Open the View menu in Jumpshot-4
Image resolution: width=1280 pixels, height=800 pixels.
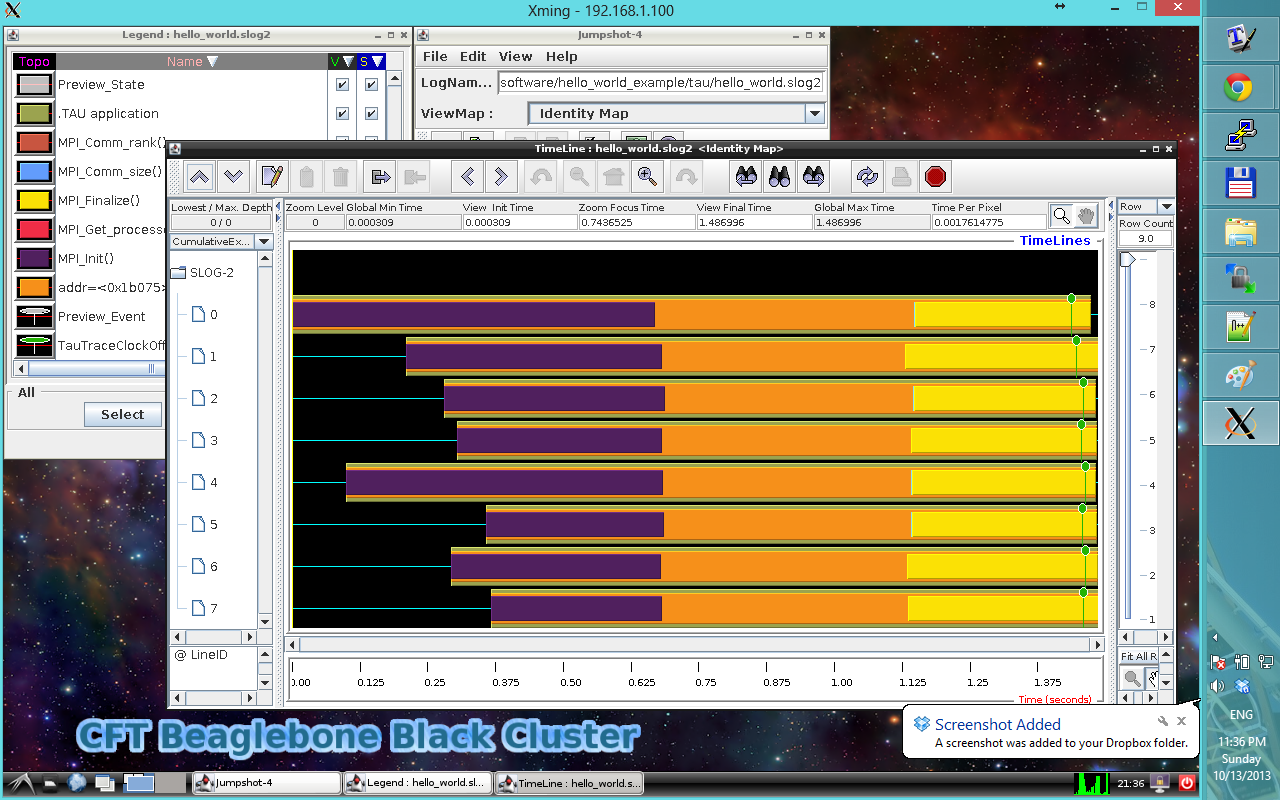[516, 56]
